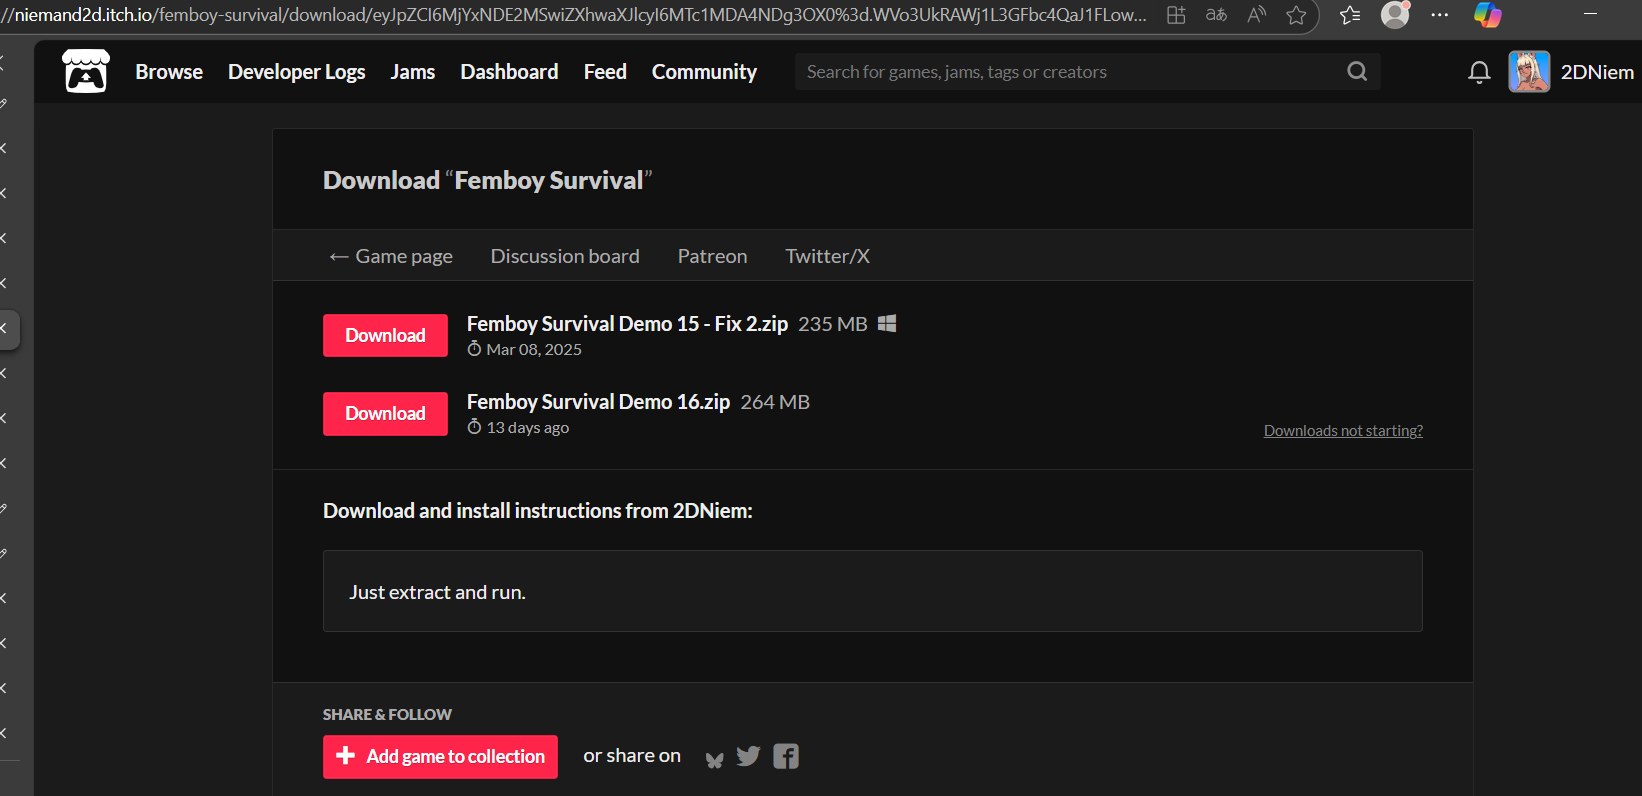Click the 'Femboy Survival Demo 16.zip' filename

point(598,402)
